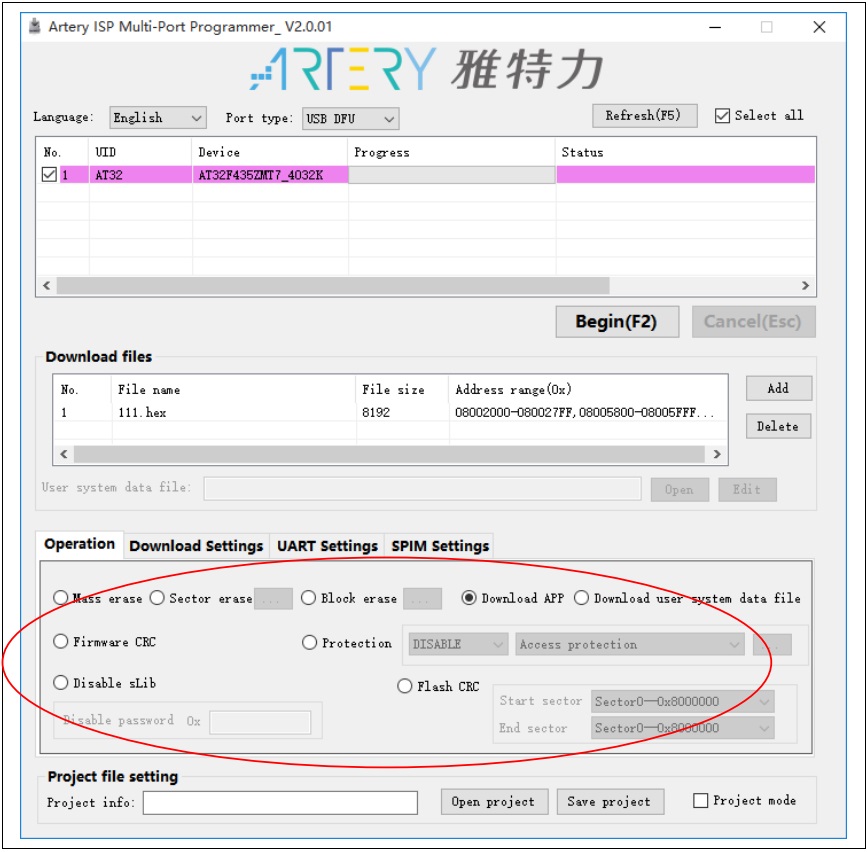Viewport: 868px width, 852px height.
Task: Select device AT32F435ZMT7_4032K in the list
Action: pos(261,175)
